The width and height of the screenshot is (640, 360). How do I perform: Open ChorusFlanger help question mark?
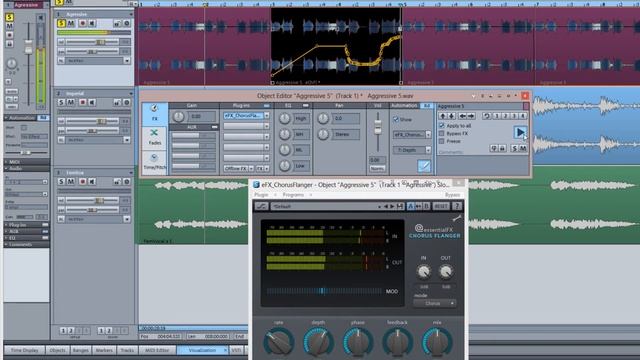pos(457,207)
